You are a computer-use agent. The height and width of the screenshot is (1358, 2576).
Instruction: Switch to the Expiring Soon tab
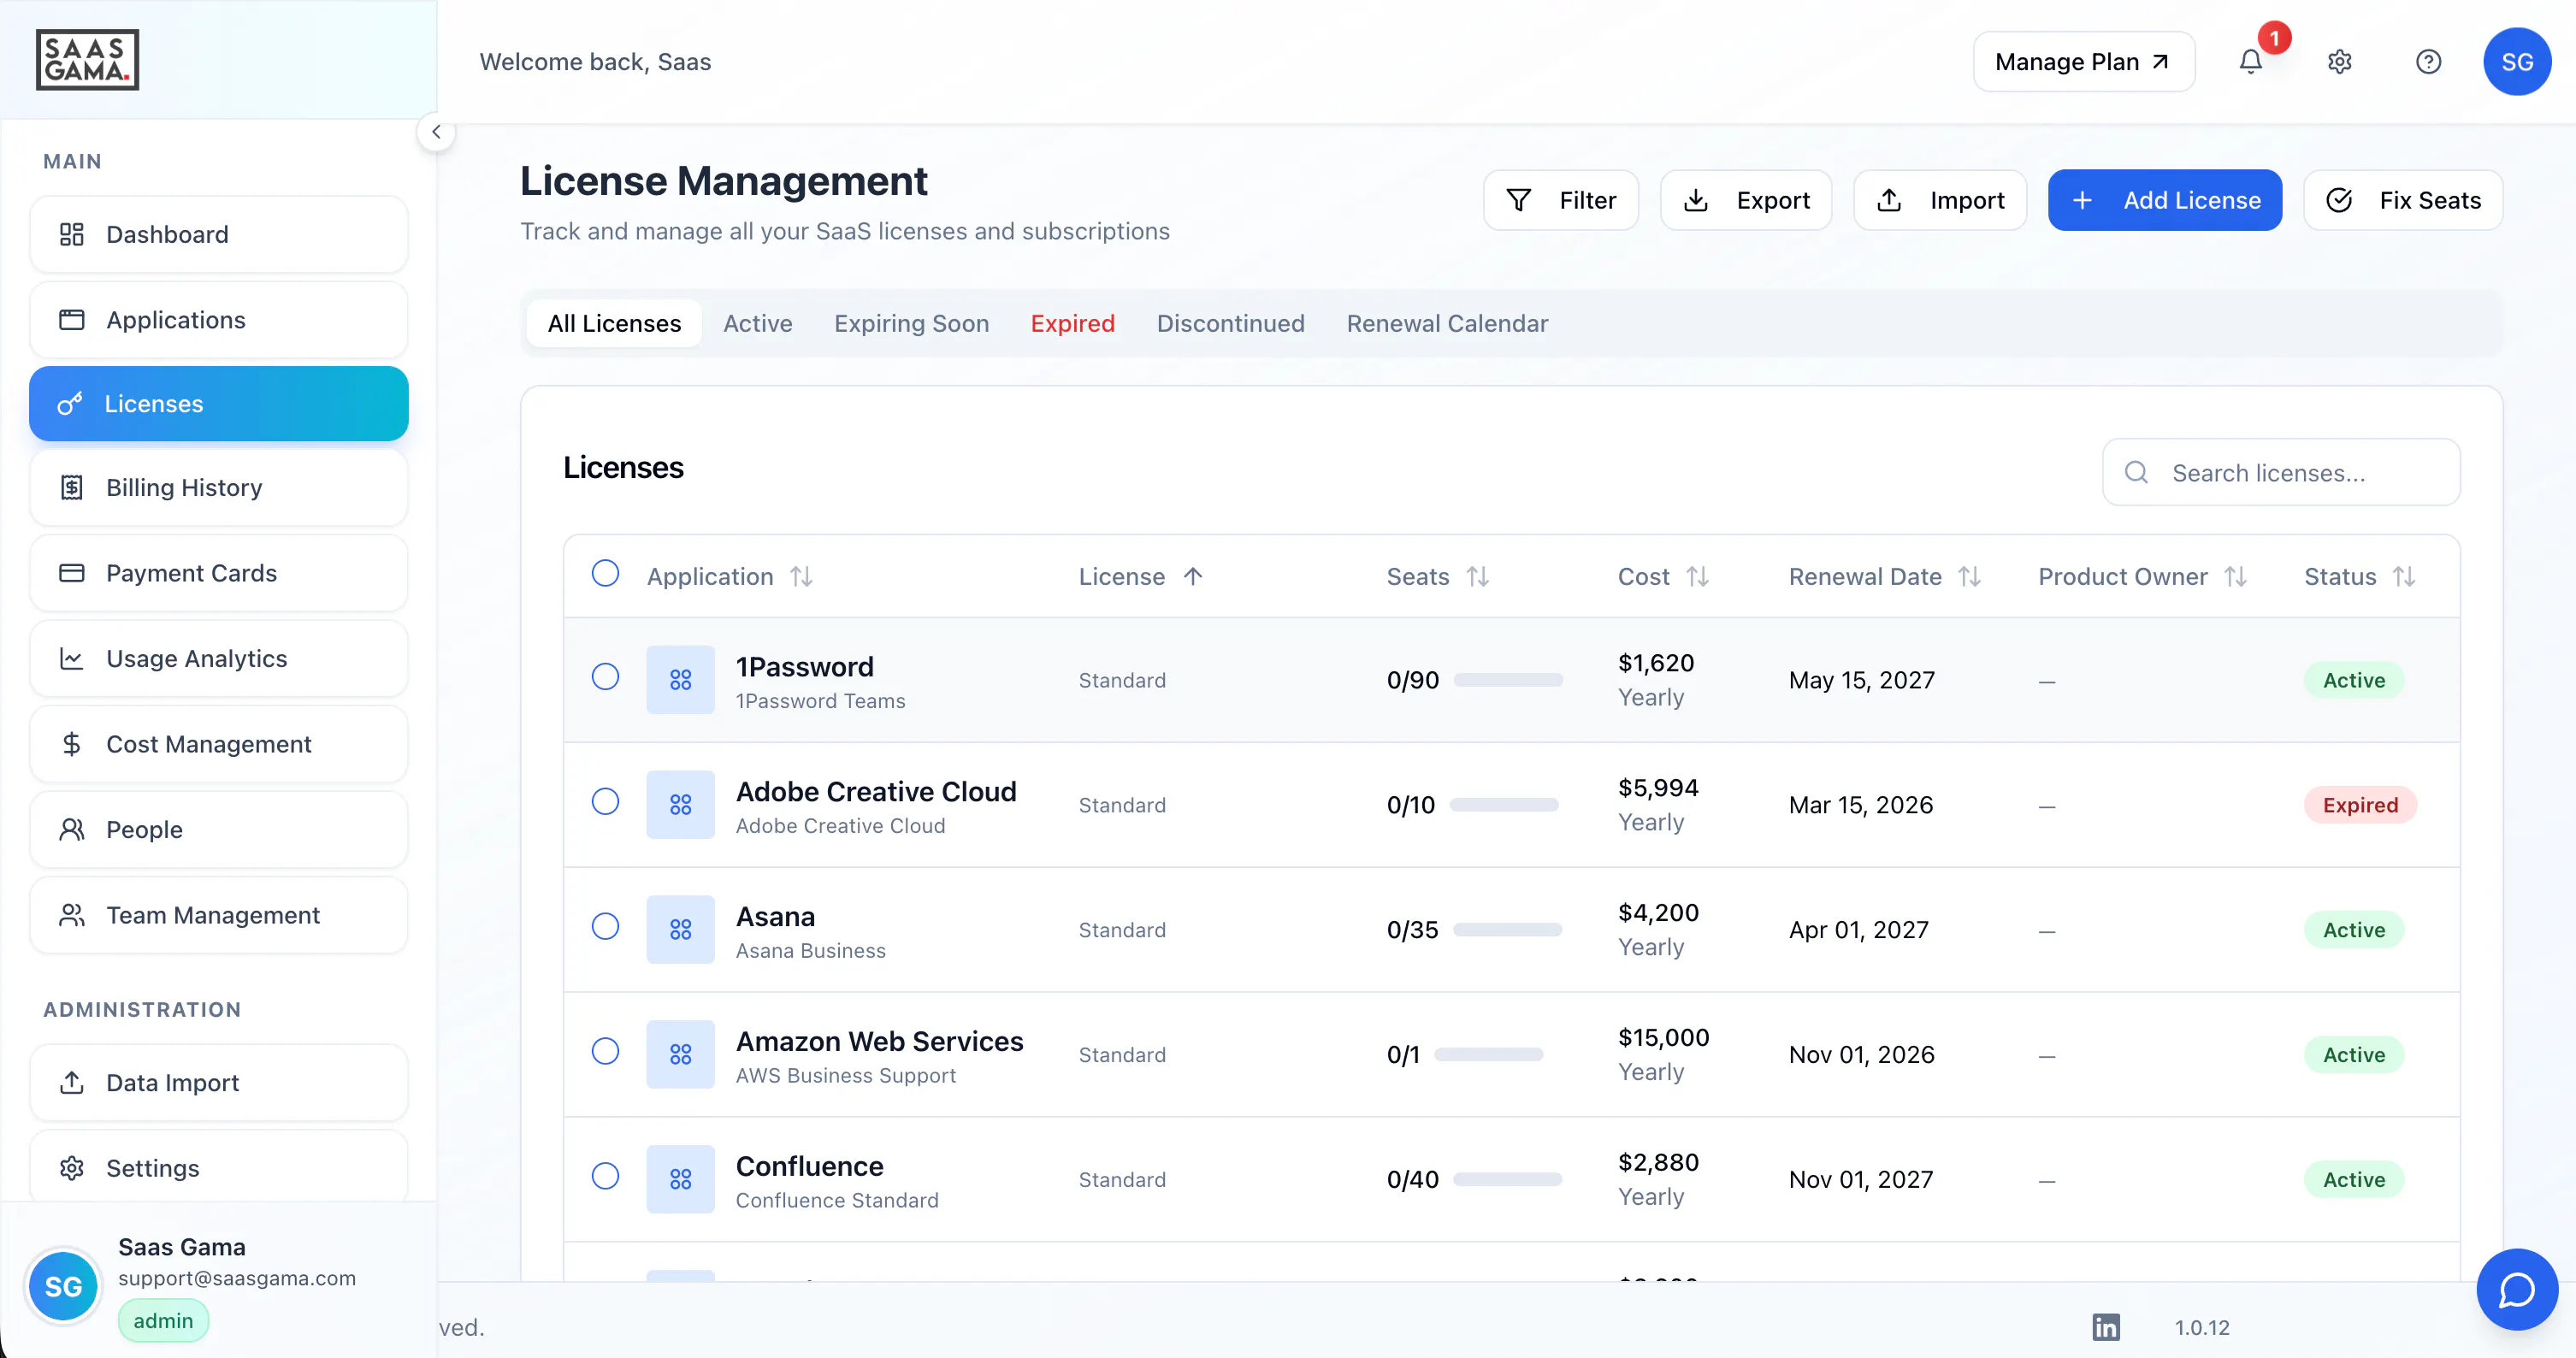[911, 323]
